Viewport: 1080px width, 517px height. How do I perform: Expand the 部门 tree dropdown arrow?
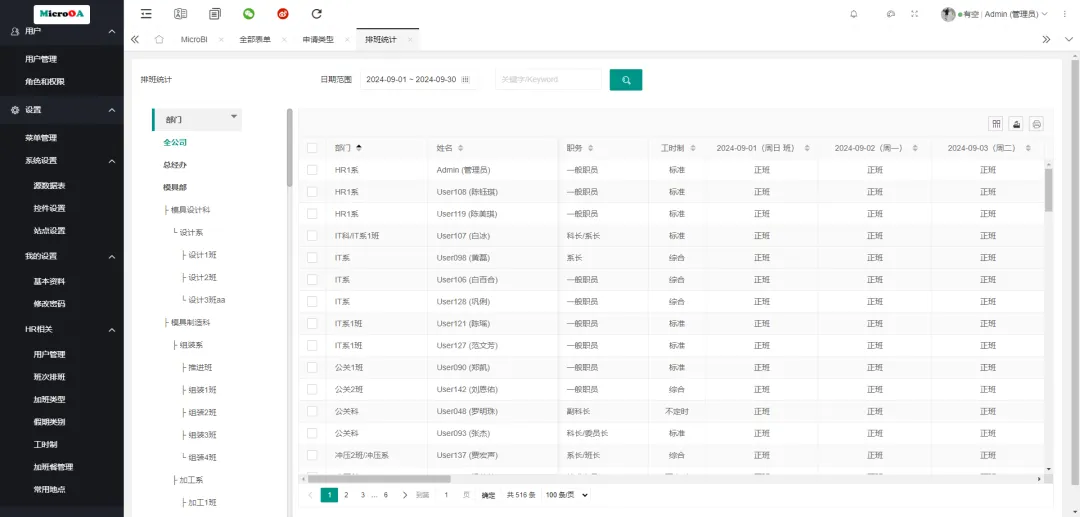click(x=235, y=117)
